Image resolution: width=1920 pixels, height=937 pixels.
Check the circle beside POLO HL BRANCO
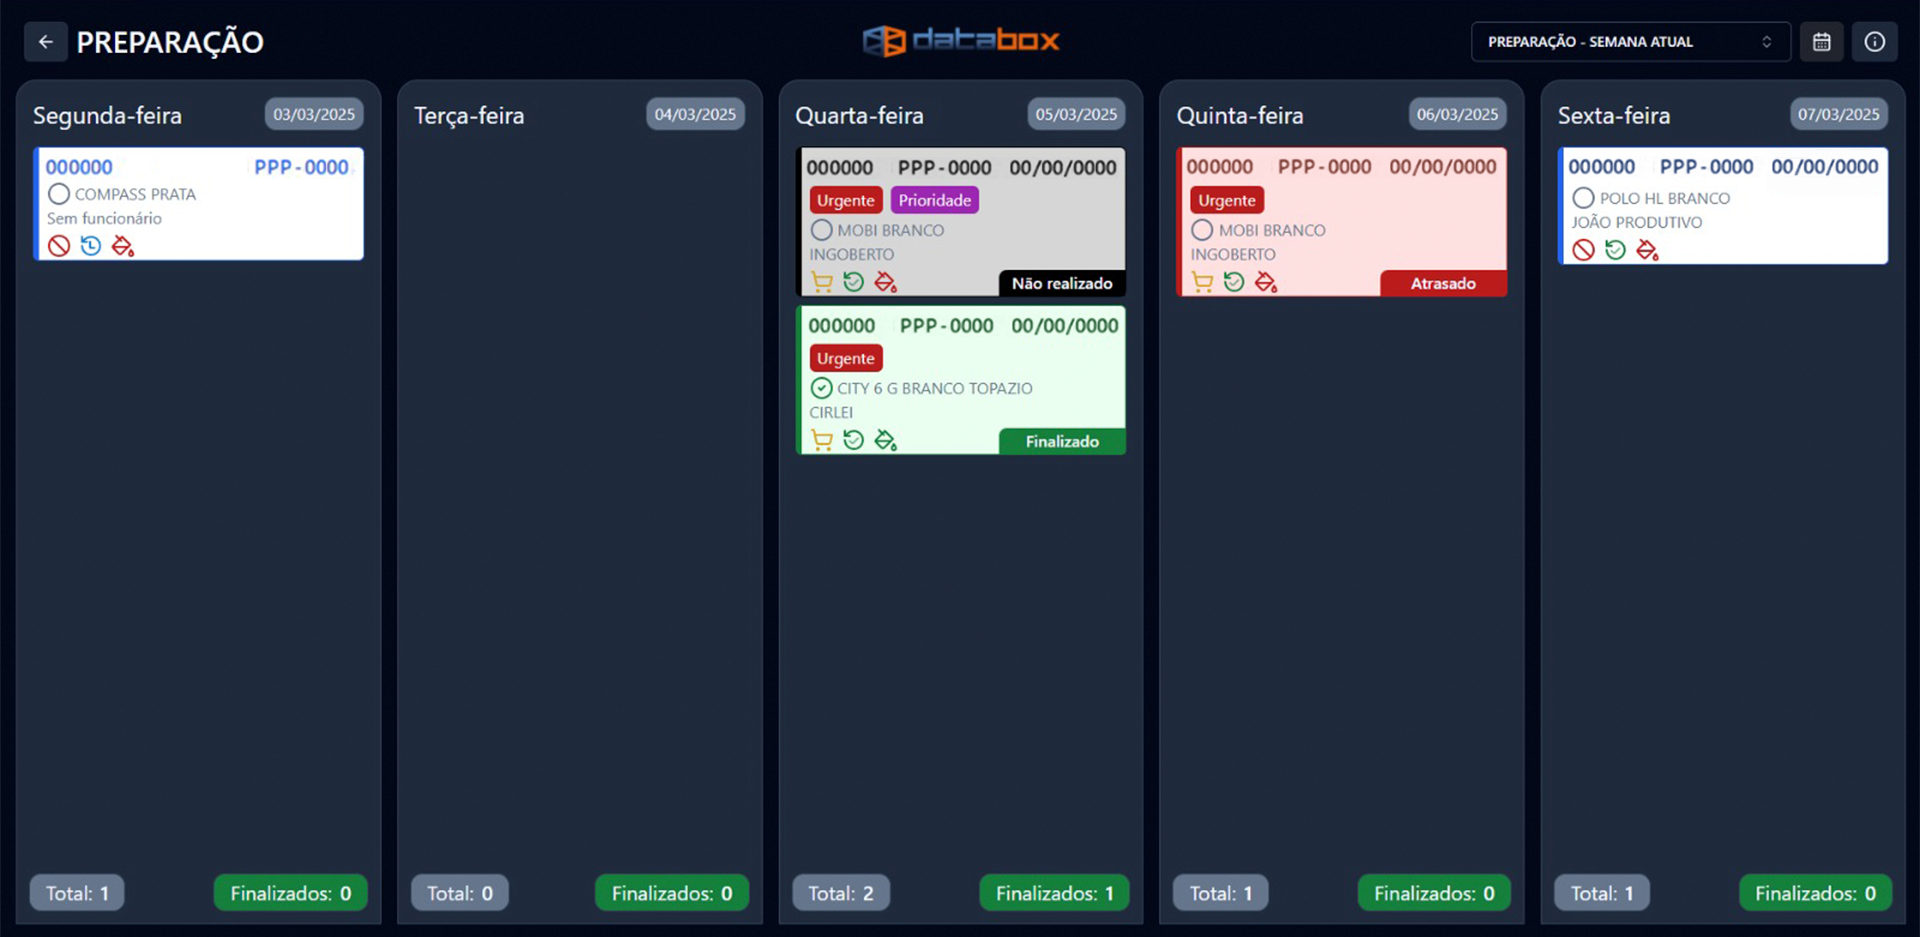(1583, 198)
